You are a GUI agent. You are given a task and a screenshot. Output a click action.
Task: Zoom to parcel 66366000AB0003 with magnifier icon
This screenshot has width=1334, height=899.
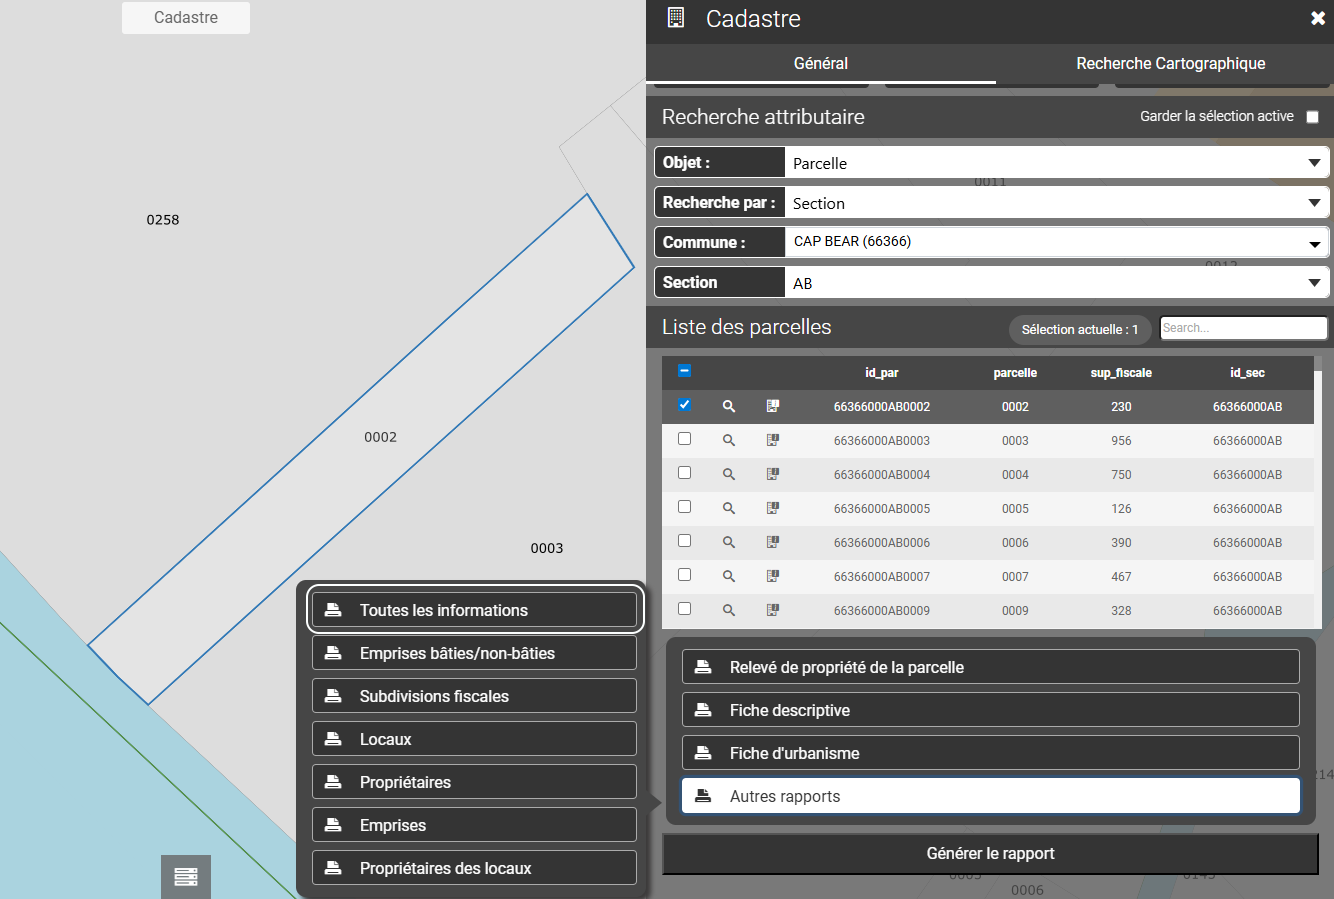pos(729,440)
